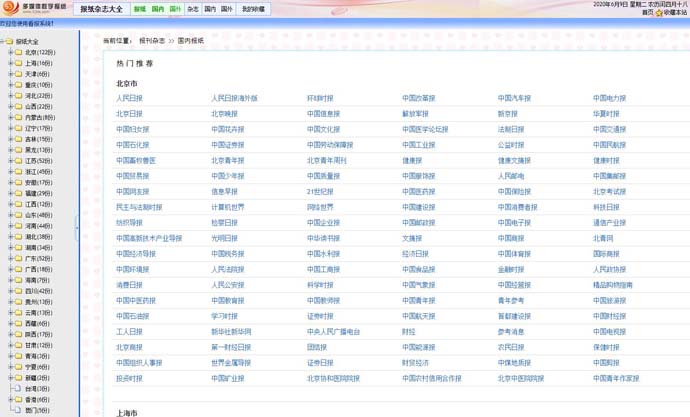Click the folder icon for 上海

(x=18, y=63)
